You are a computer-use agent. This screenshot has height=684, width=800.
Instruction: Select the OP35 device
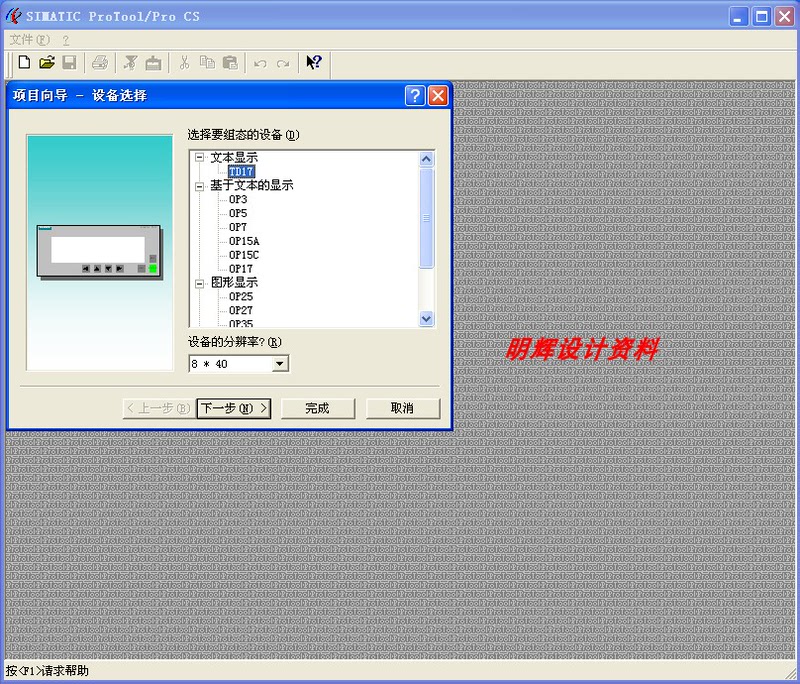coord(241,323)
